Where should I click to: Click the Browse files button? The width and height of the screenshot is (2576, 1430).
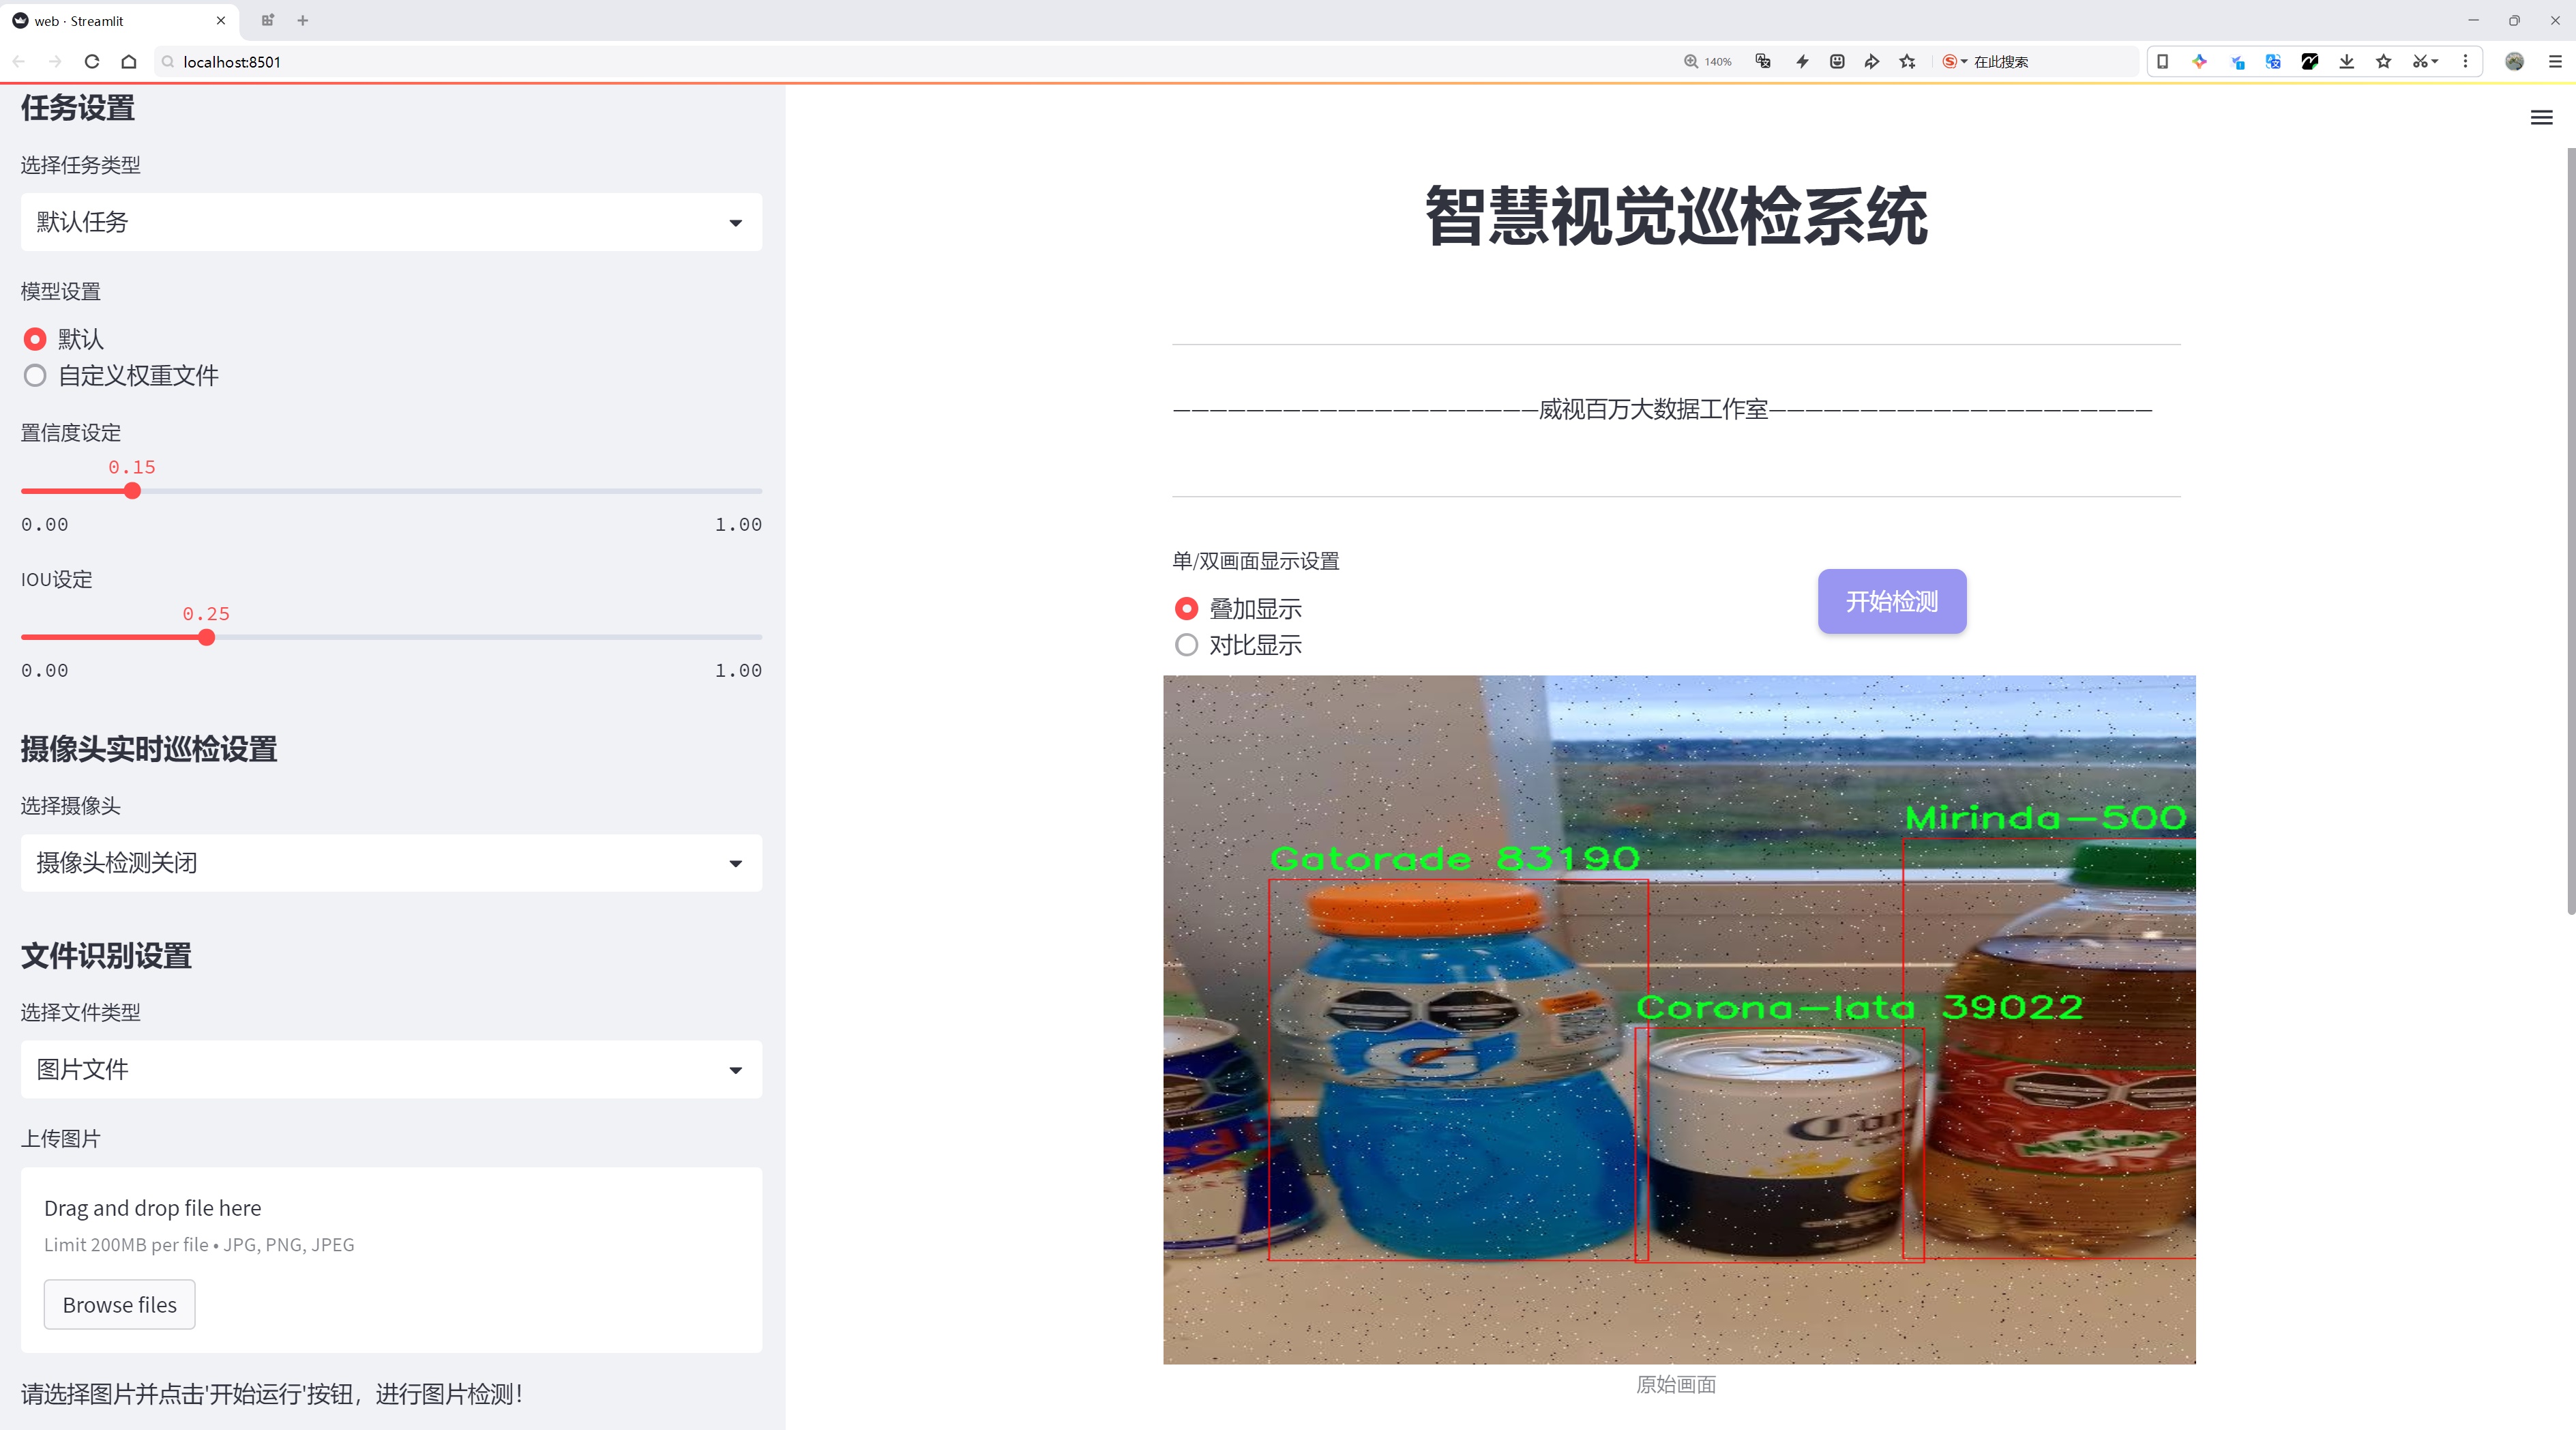pos(119,1305)
